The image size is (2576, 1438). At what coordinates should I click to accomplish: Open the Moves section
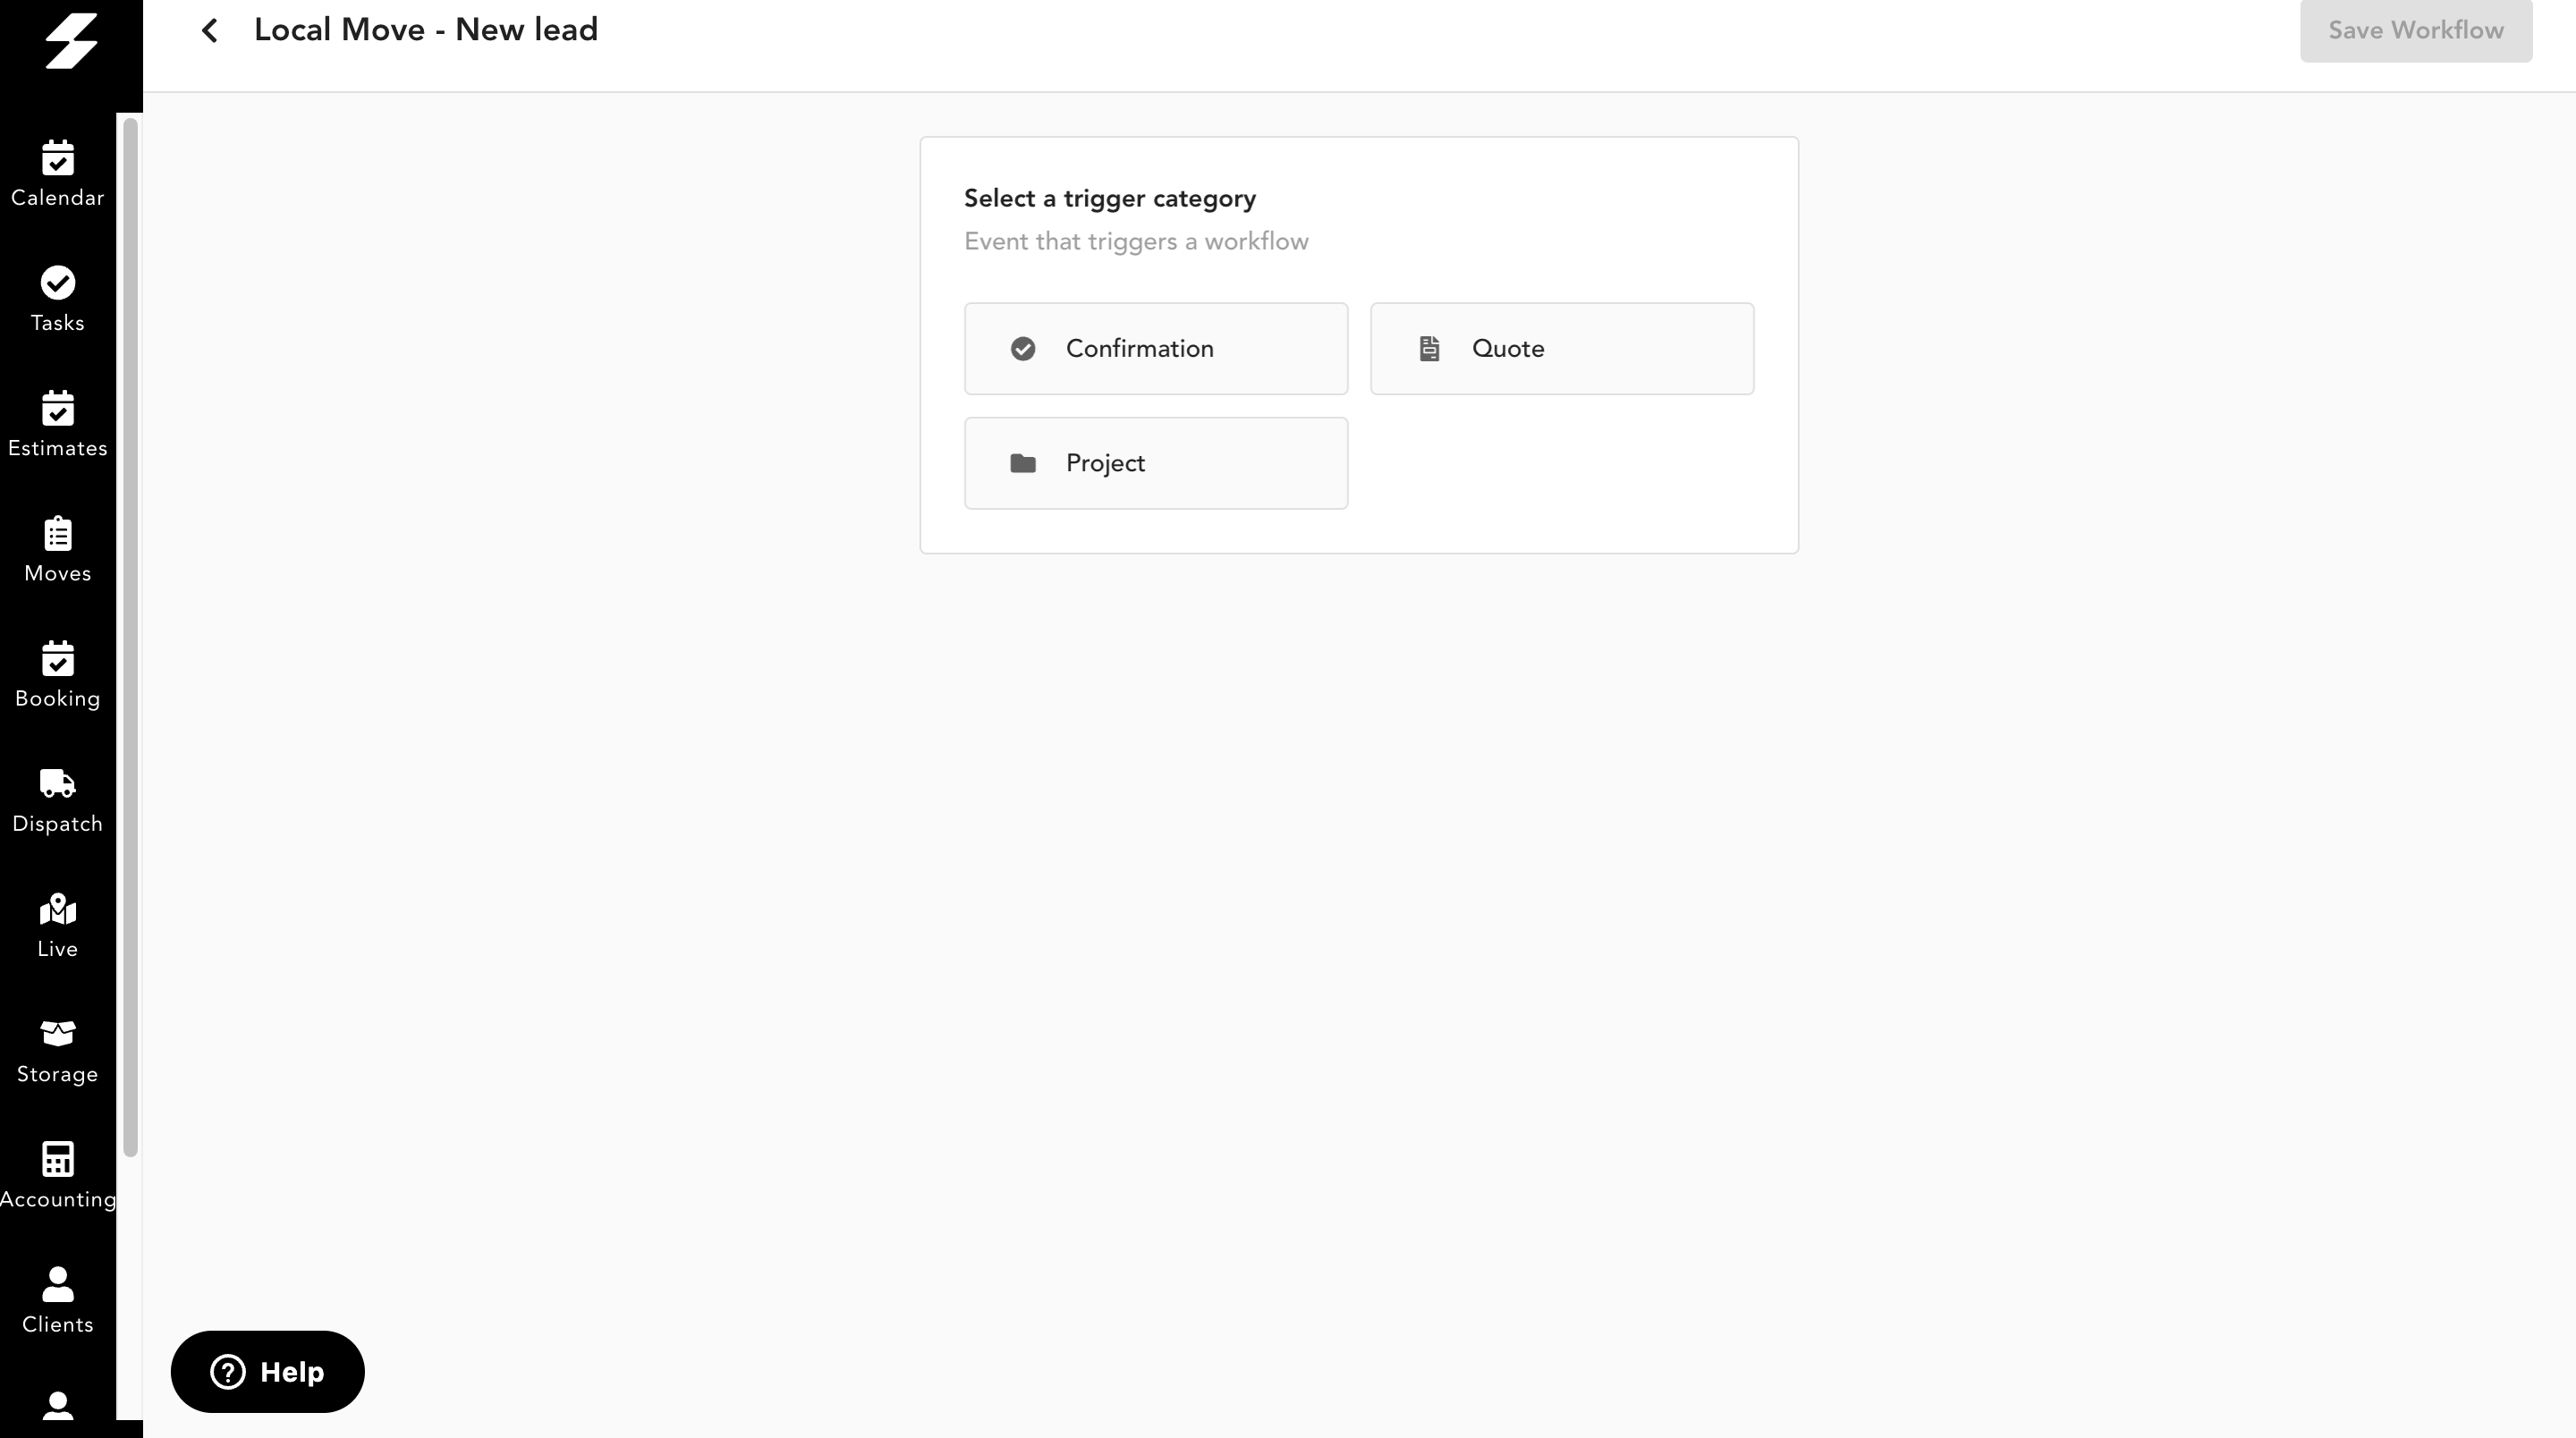click(56, 548)
